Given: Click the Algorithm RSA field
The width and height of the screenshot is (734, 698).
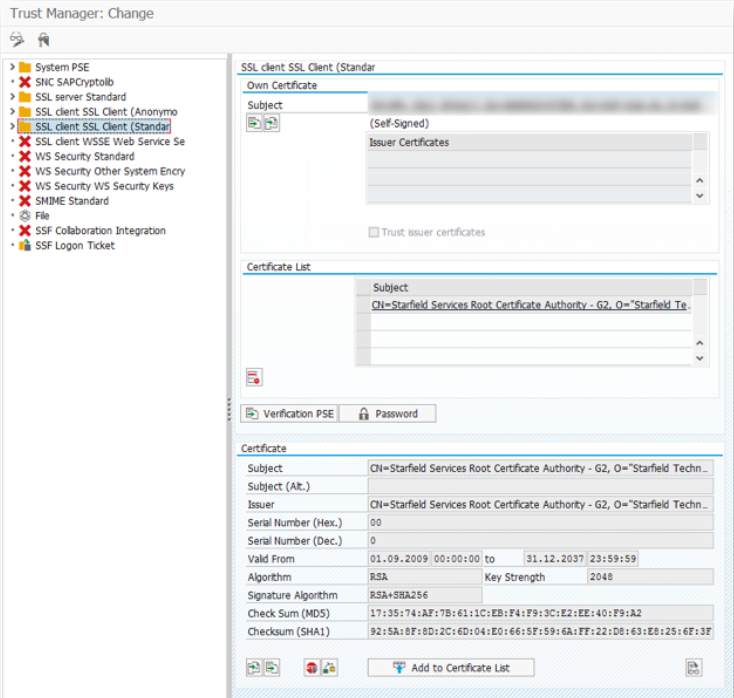Looking at the screenshot, I should coord(425,577).
